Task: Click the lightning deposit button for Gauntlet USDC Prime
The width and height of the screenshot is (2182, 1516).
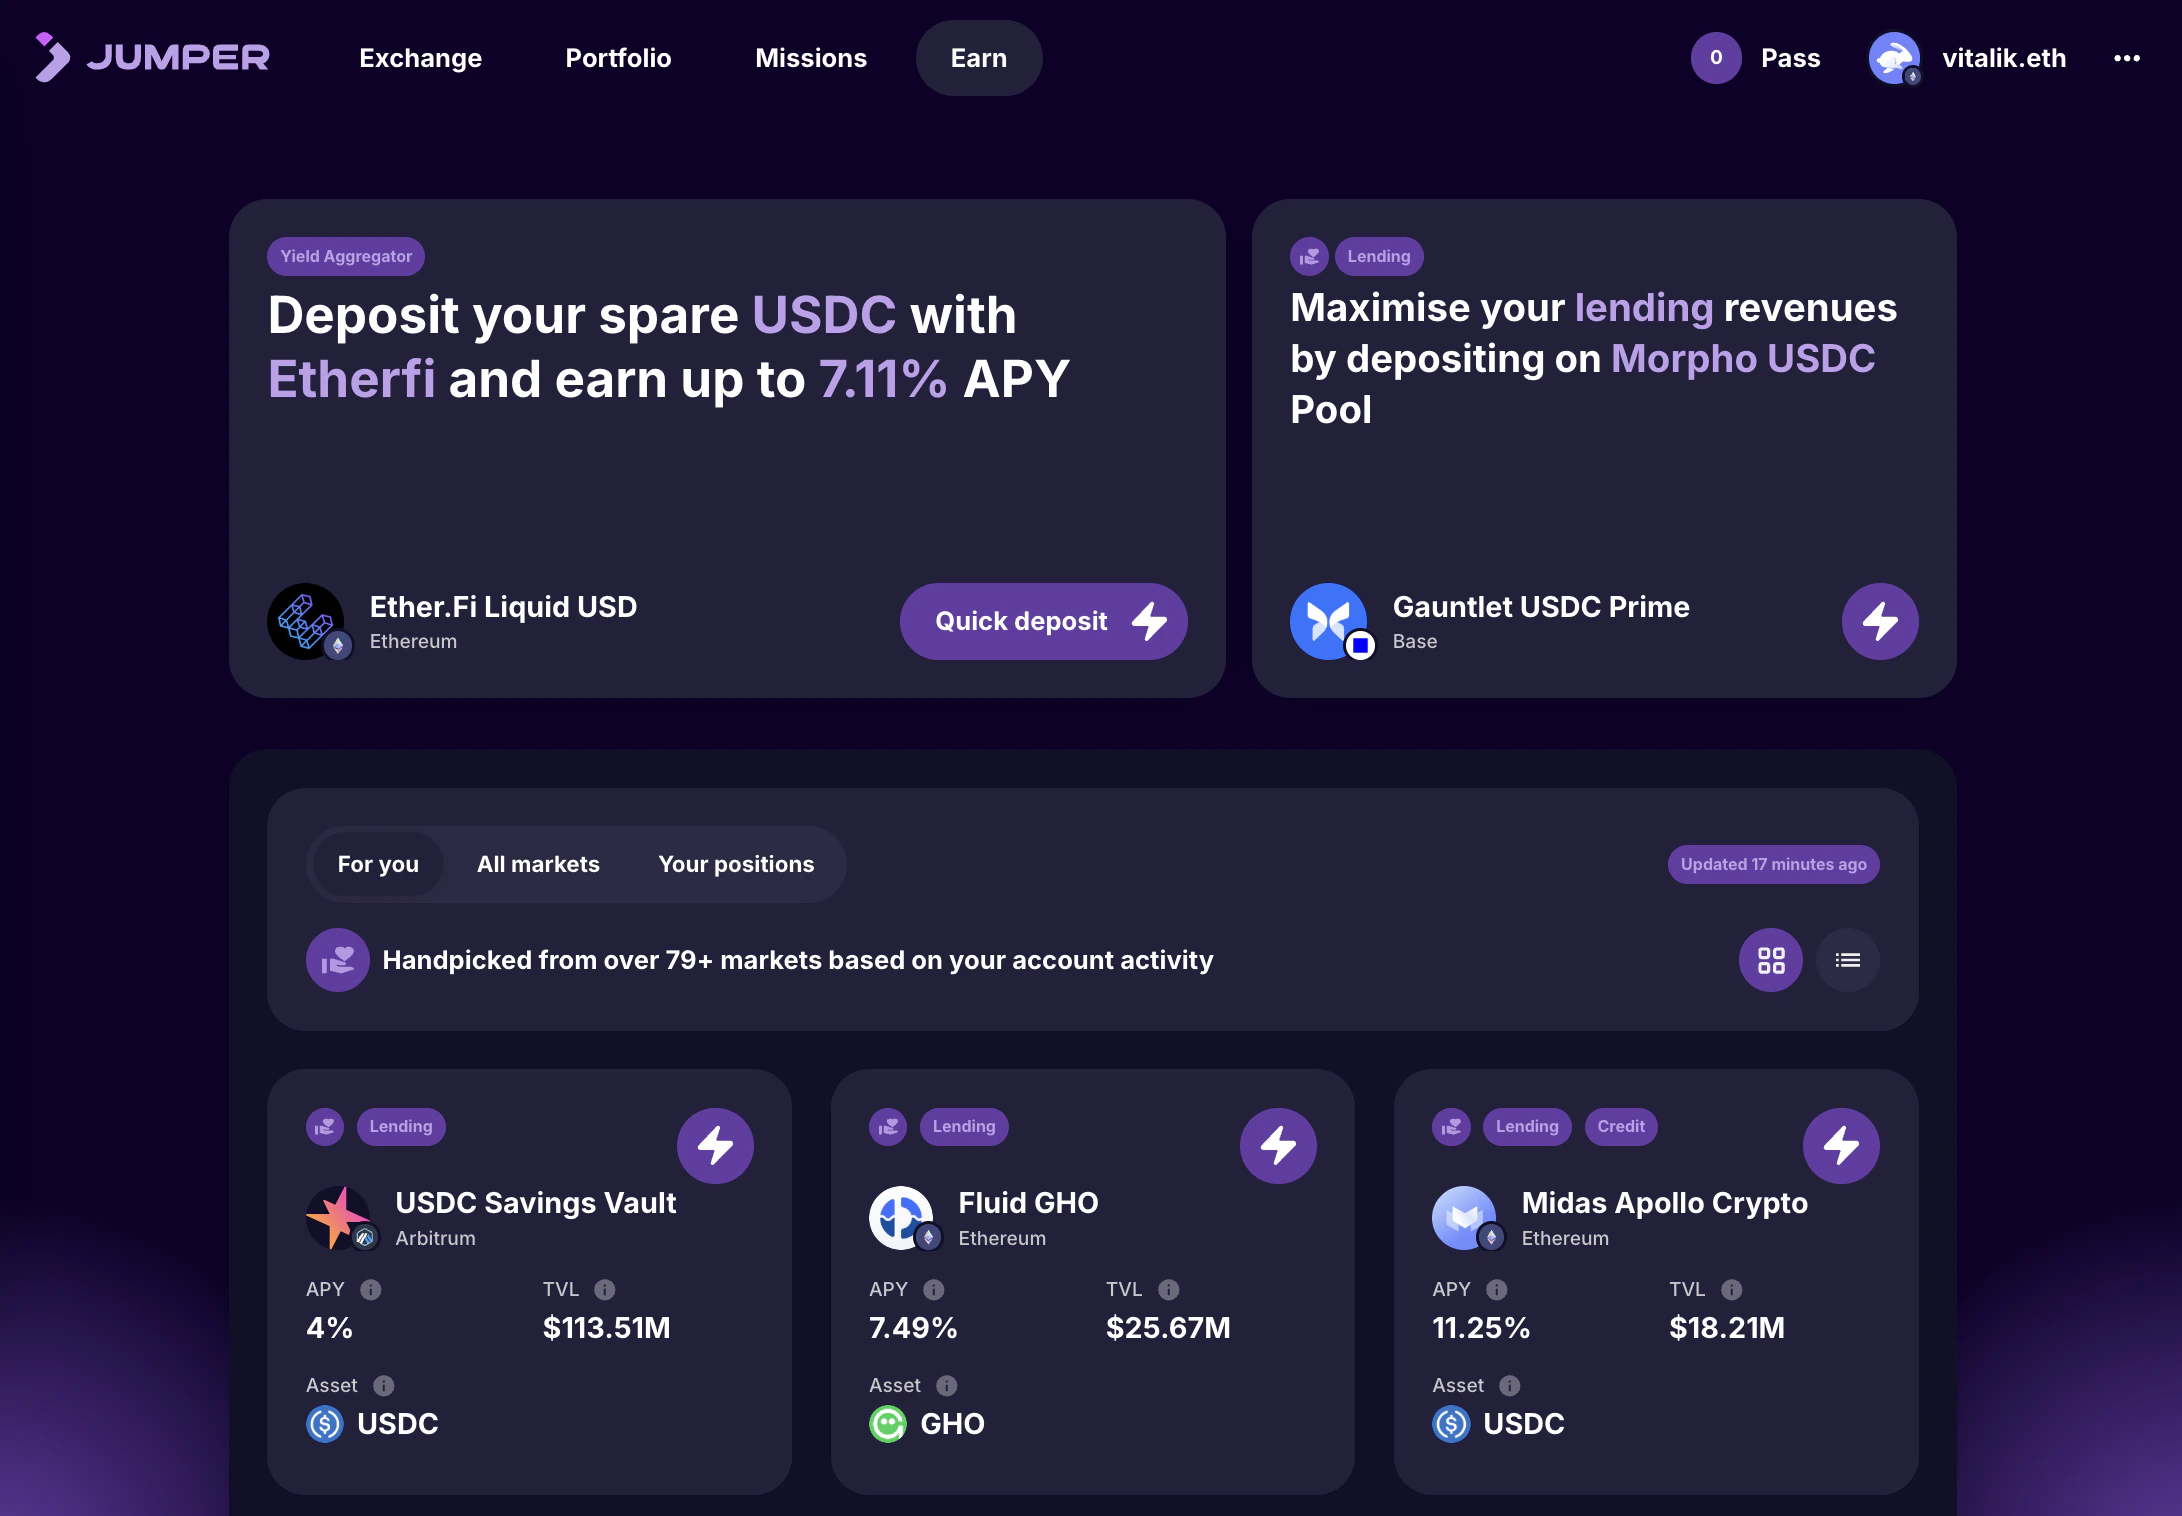Action: coord(1880,621)
